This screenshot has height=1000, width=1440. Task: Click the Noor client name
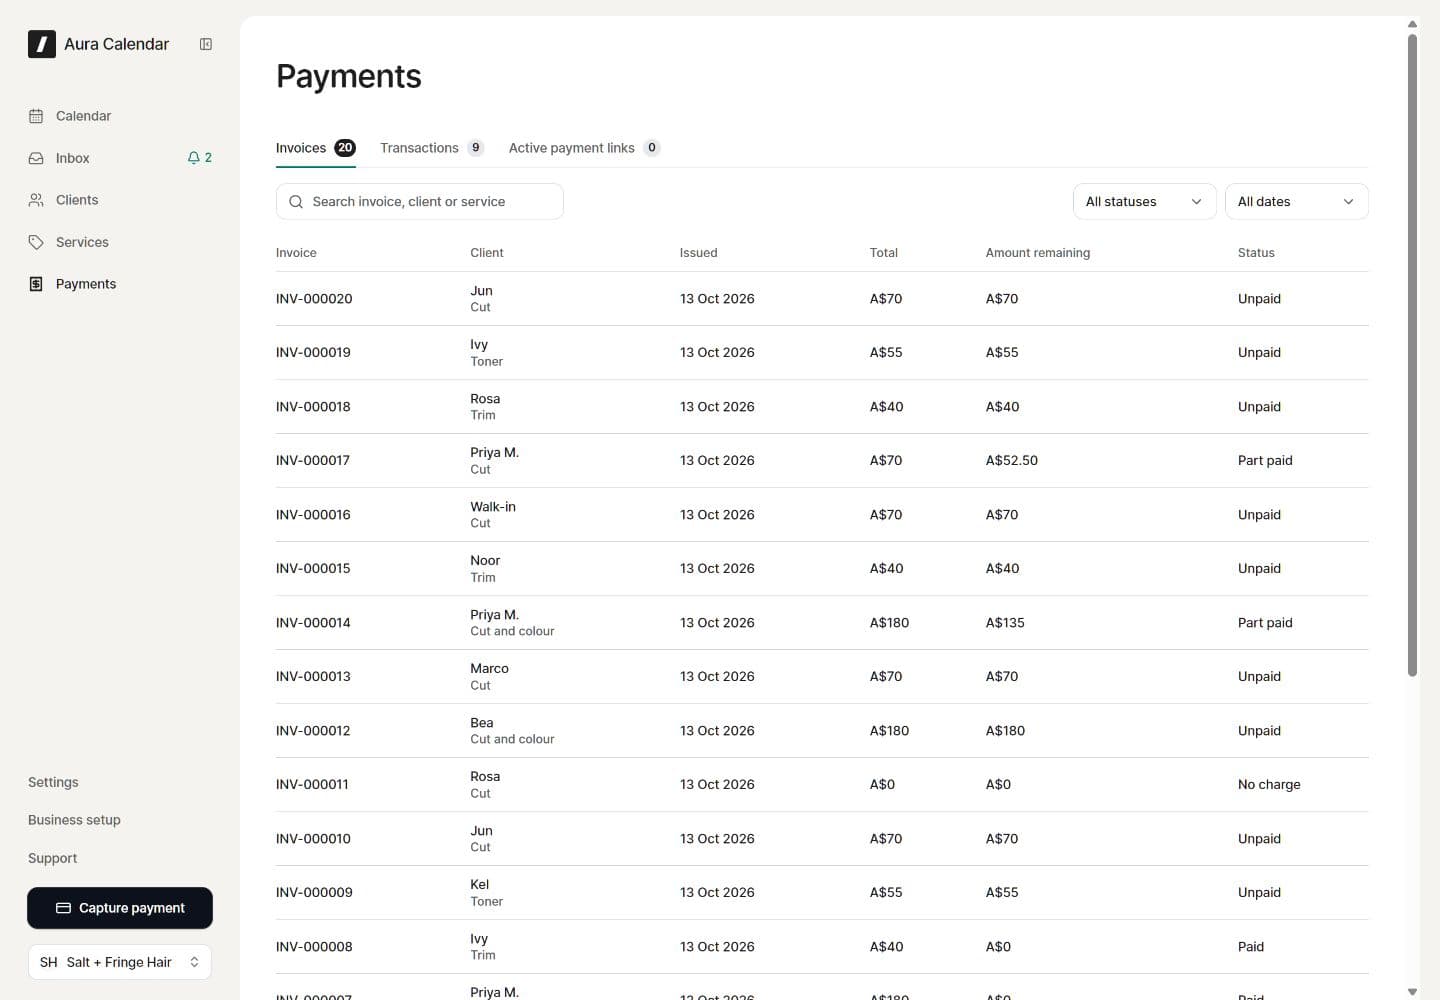click(x=485, y=561)
